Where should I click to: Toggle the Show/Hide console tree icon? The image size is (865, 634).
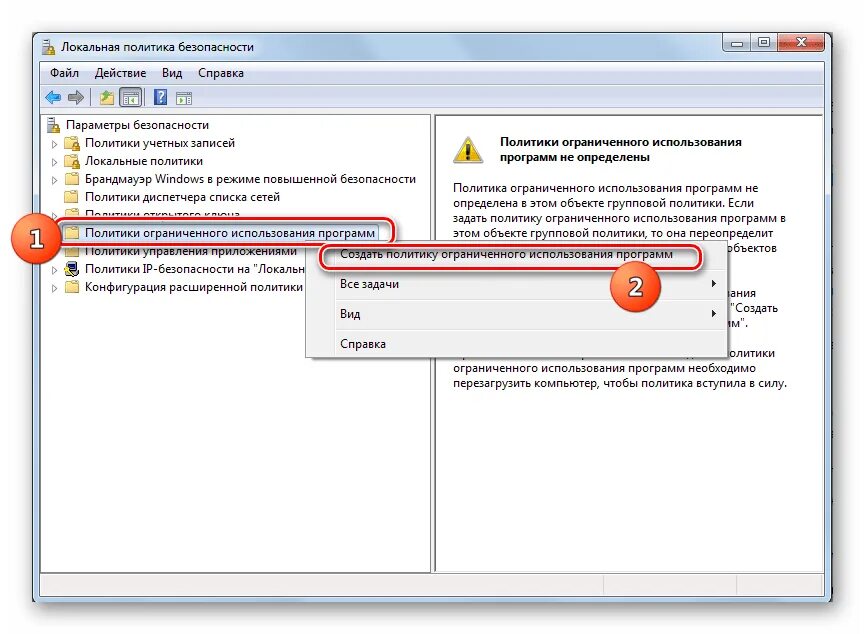tap(131, 98)
